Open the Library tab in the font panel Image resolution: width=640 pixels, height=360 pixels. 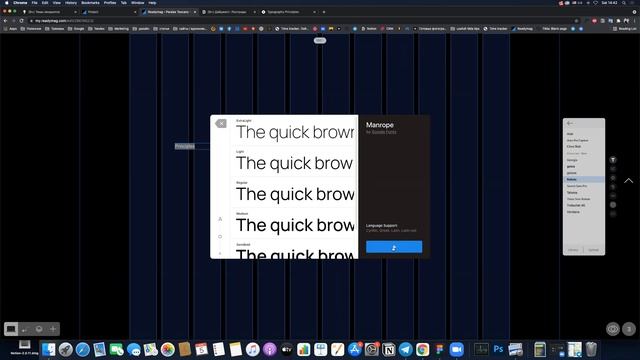(x=573, y=250)
